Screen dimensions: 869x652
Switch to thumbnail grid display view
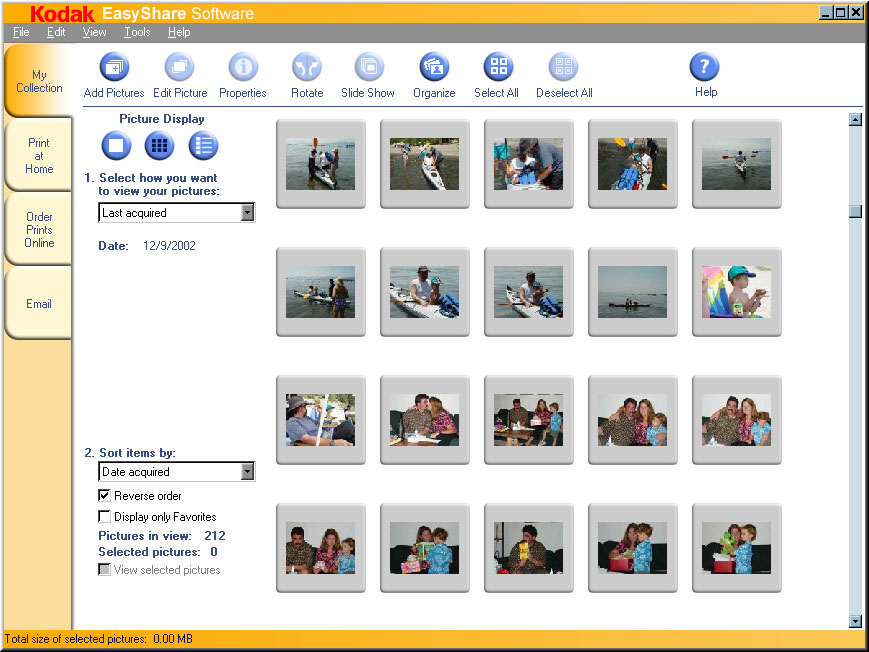point(159,146)
